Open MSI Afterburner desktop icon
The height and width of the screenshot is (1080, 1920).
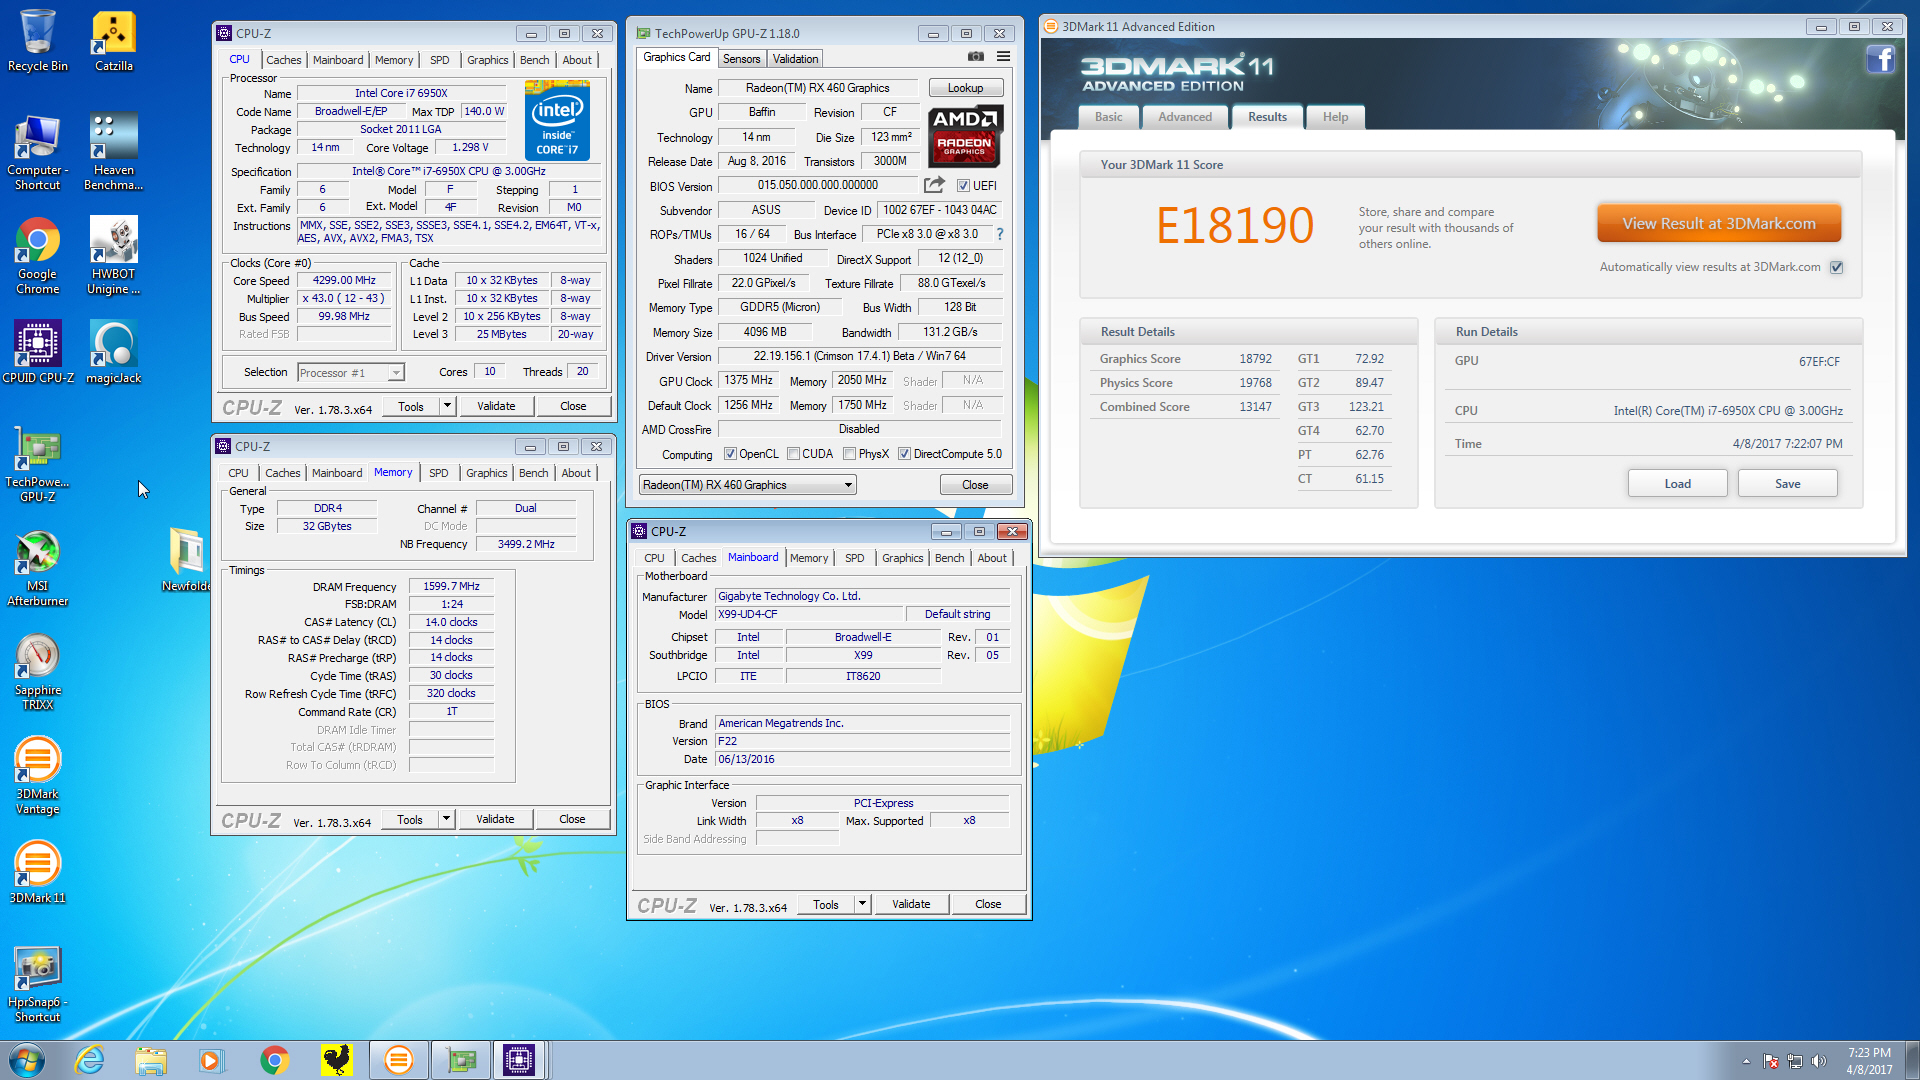38,568
